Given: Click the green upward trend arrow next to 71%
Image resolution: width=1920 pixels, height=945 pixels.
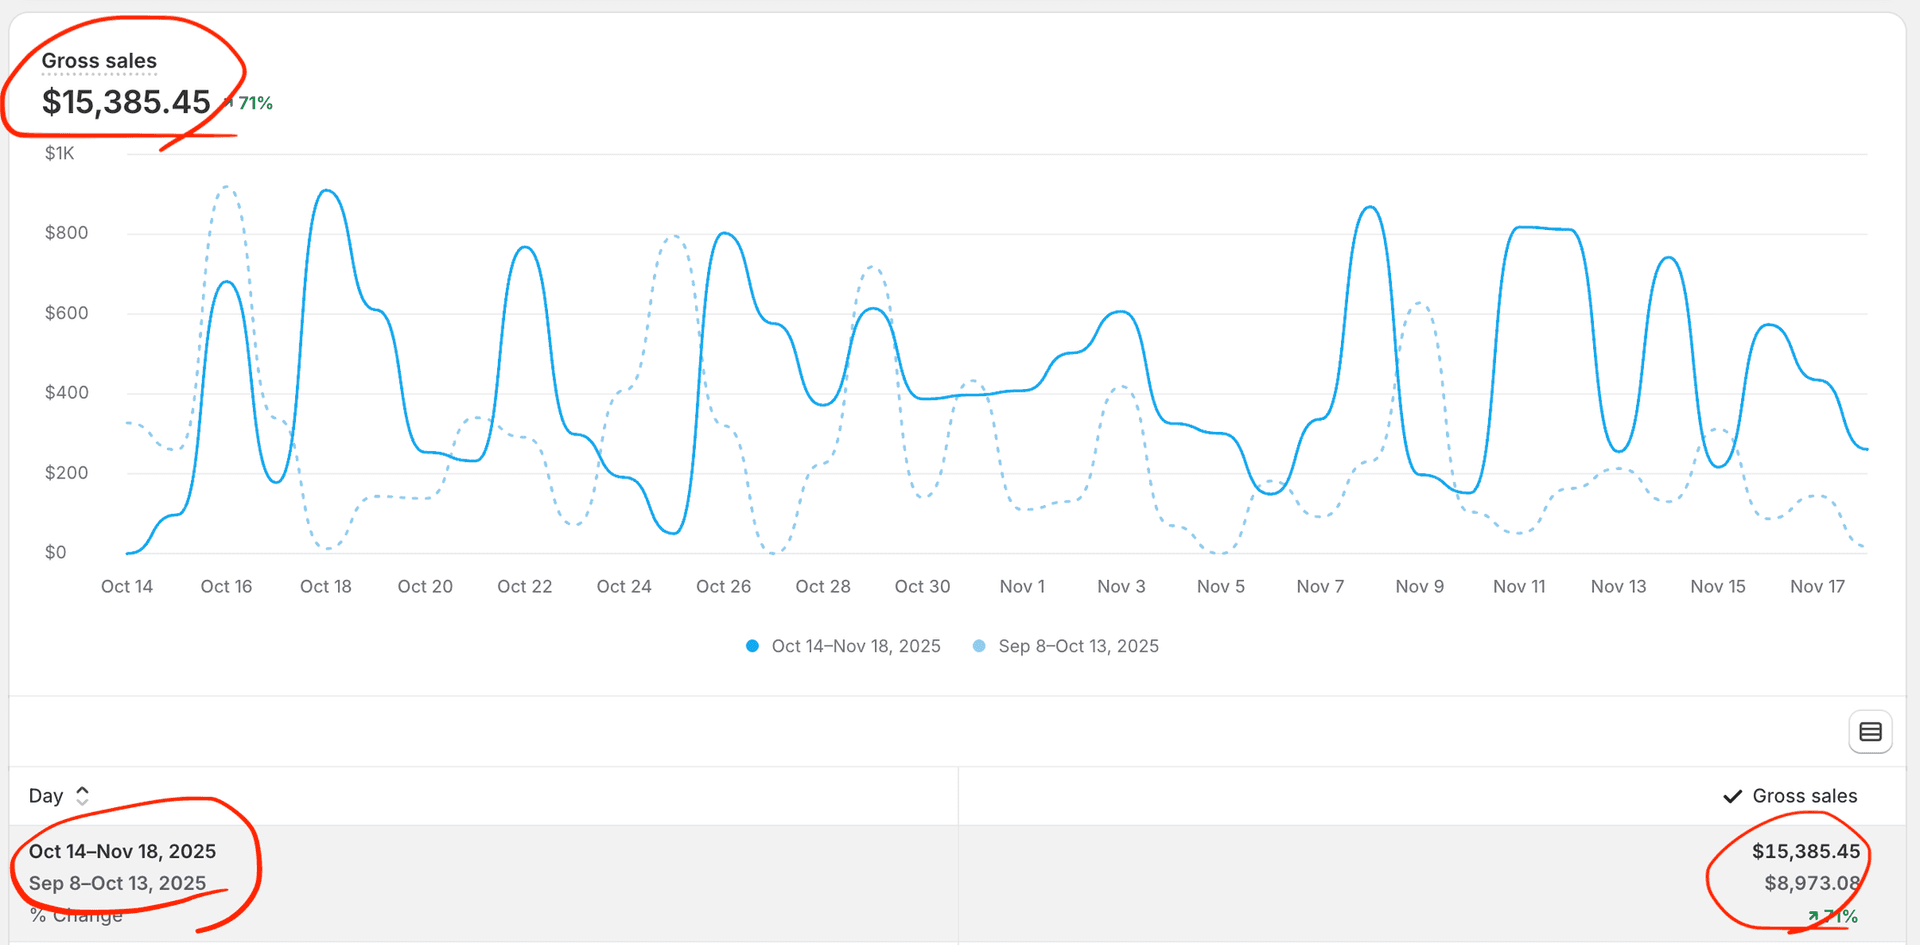Looking at the screenshot, I should (x=228, y=101).
